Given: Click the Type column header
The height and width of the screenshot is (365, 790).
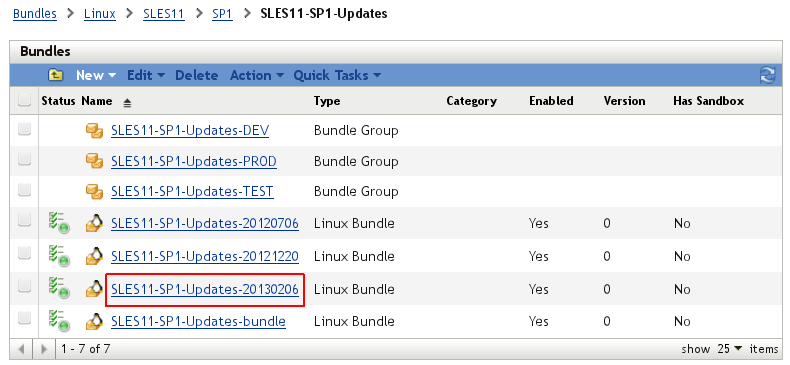Looking at the screenshot, I should click(x=327, y=101).
